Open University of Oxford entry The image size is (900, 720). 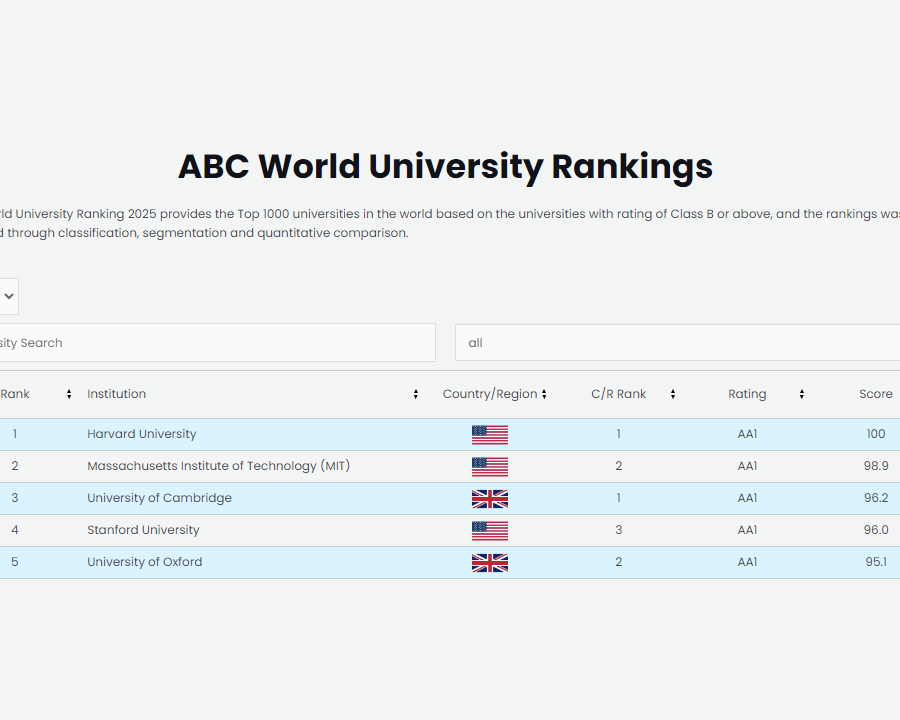click(145, 562)
